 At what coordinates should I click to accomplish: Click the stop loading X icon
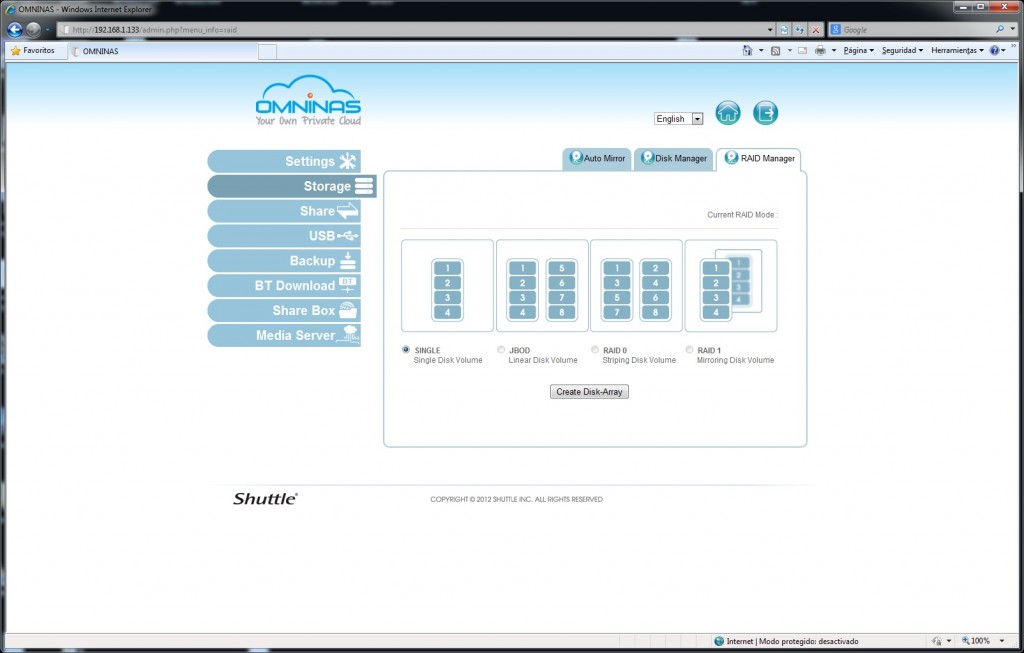[x=816, y=30]
